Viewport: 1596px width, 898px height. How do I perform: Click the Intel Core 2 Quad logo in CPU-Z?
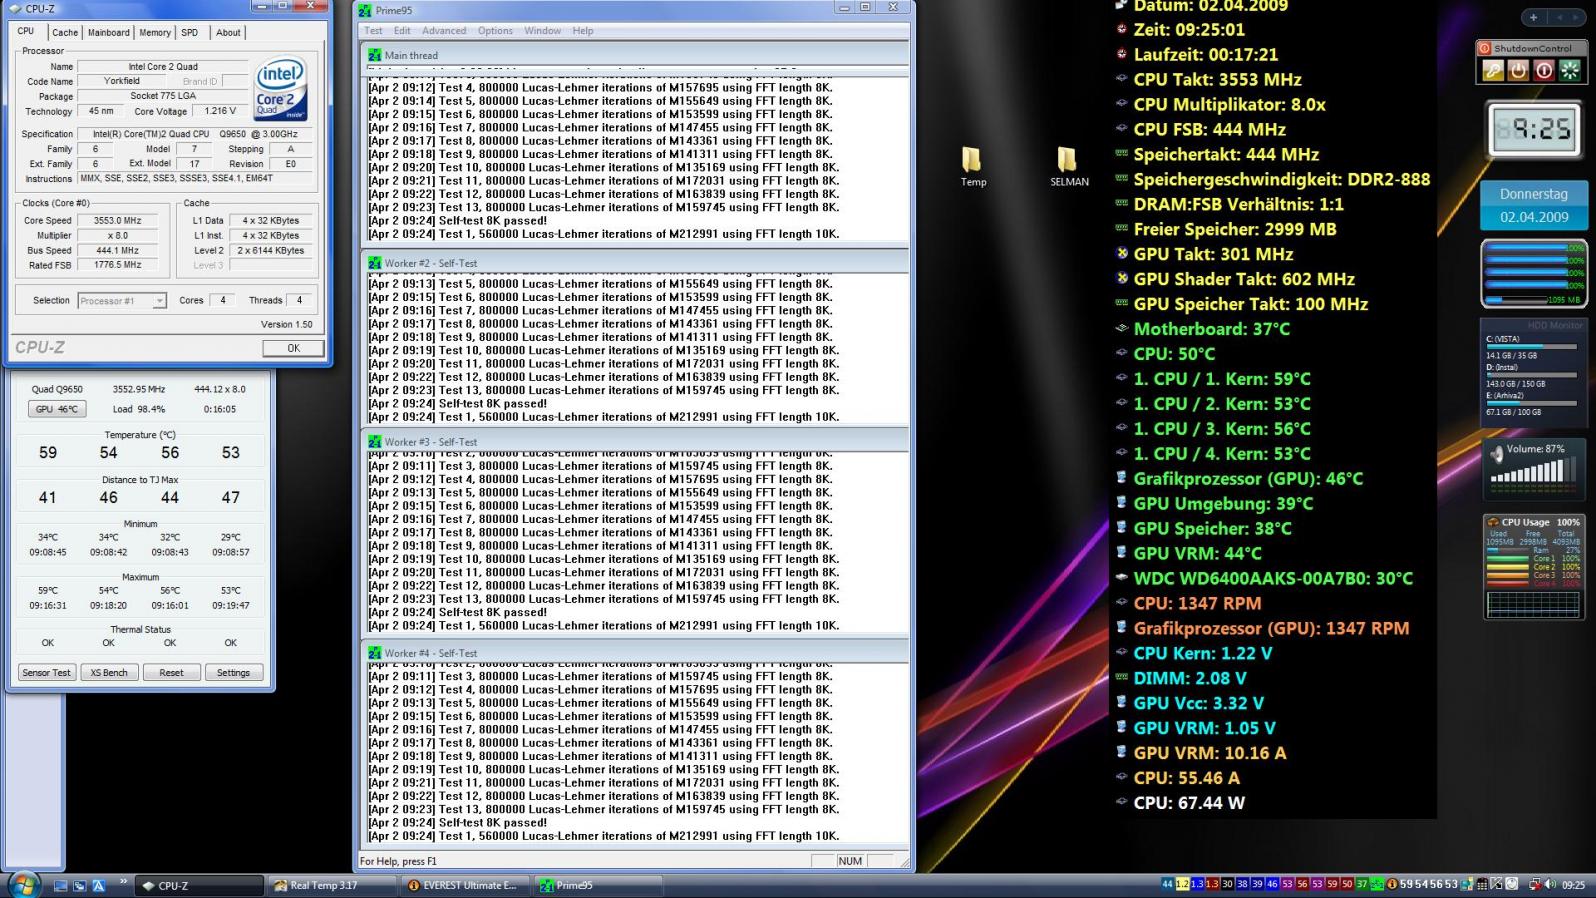[x=280, y=88]
